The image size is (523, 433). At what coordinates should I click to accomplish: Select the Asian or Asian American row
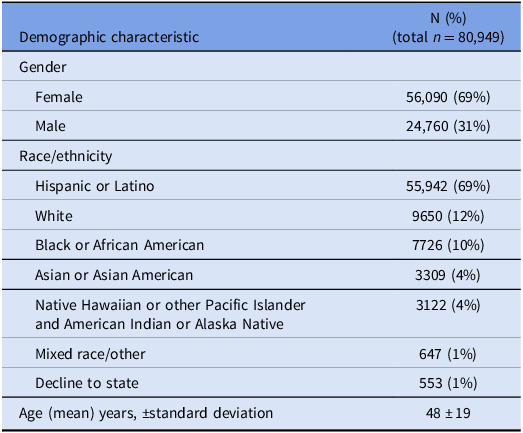click(262, 275)
